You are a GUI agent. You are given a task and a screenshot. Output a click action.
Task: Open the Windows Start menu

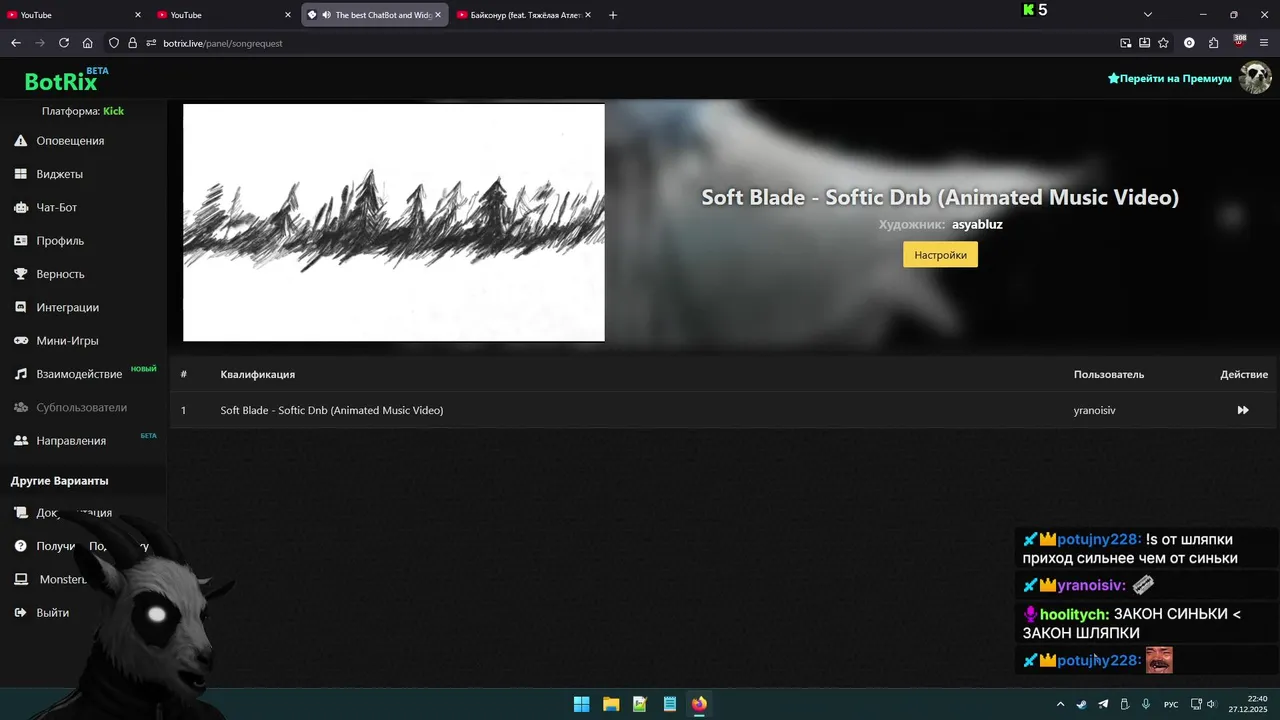[581, 704]
